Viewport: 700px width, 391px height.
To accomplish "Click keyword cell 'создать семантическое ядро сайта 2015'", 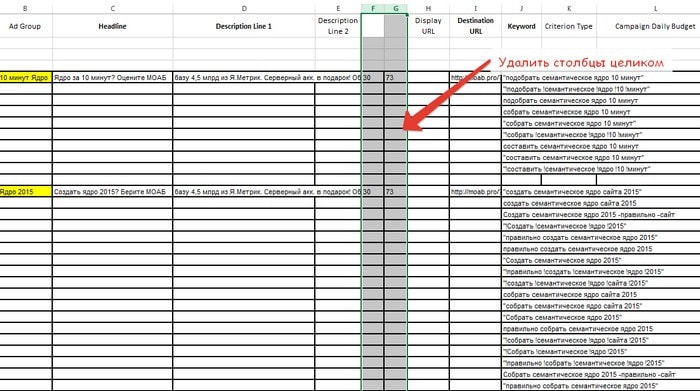I will tap(570, 203).
